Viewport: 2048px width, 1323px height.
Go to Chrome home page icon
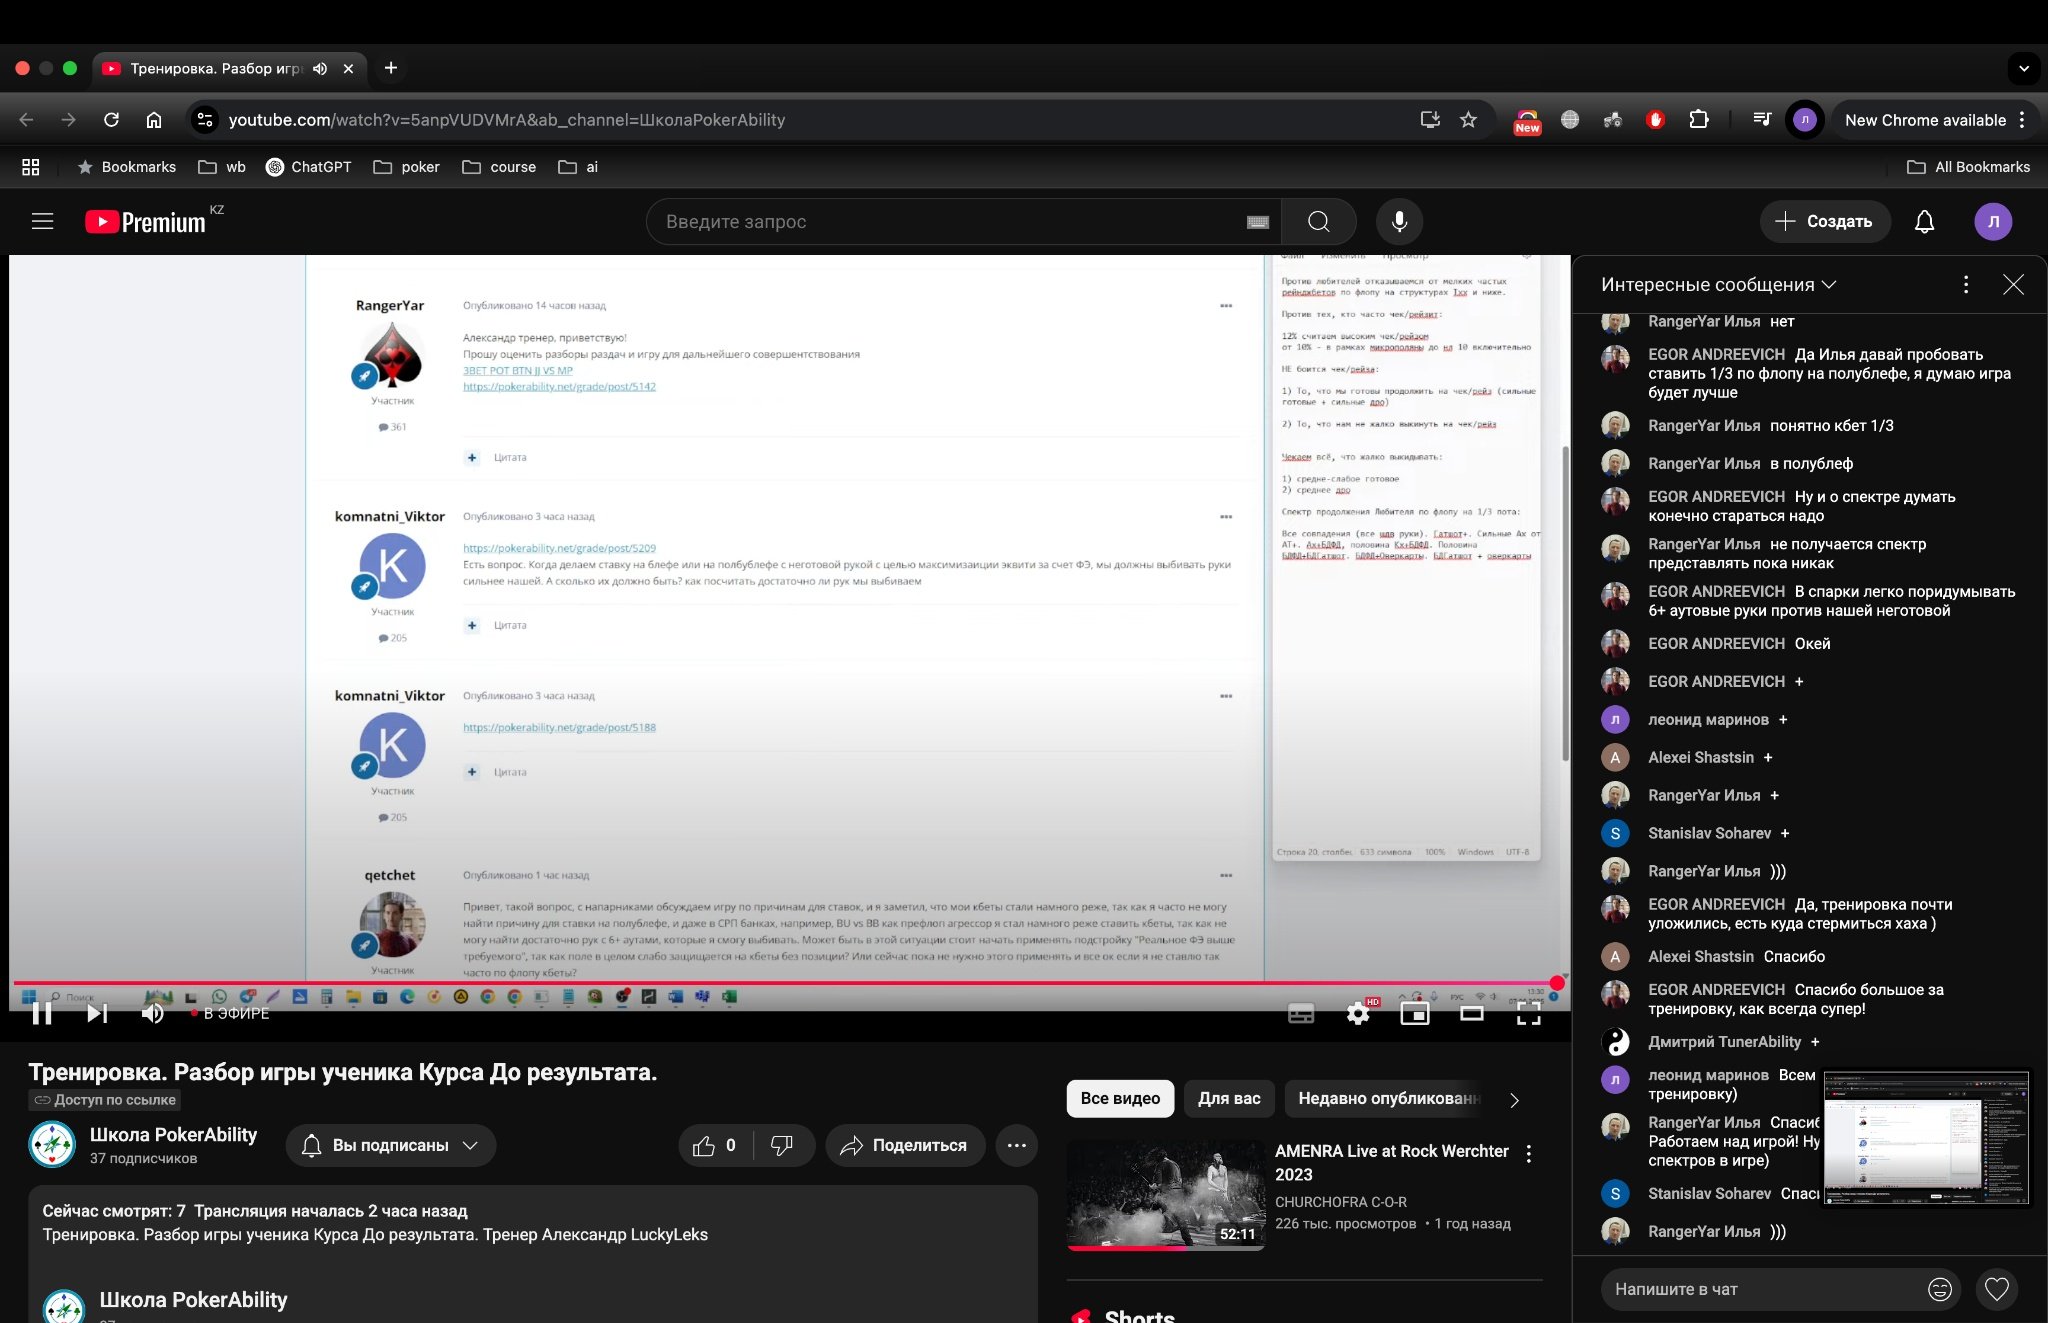tap(154, 120)
